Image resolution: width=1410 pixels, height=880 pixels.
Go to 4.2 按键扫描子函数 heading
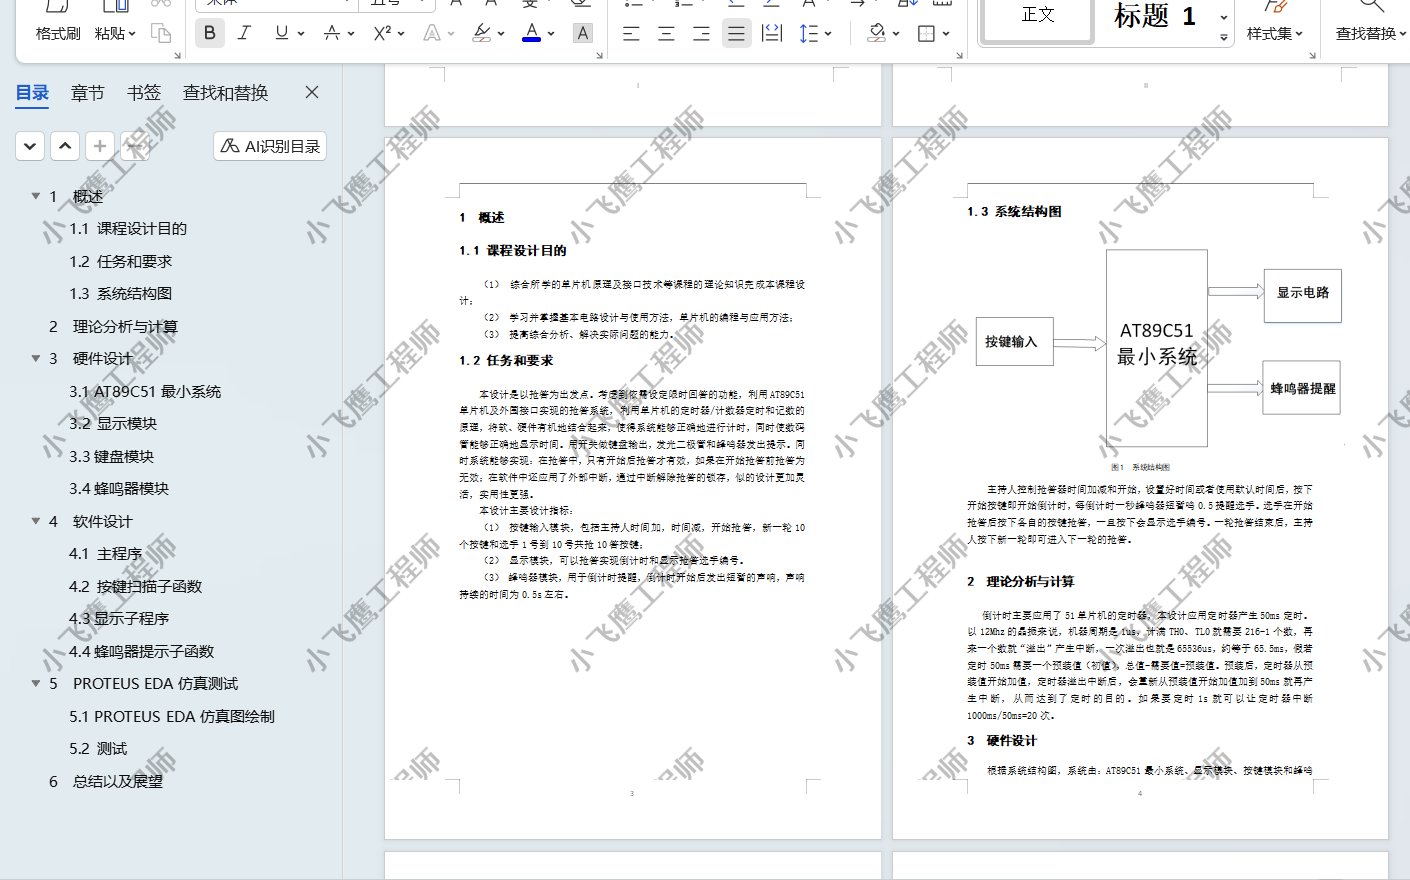(136, 586)
